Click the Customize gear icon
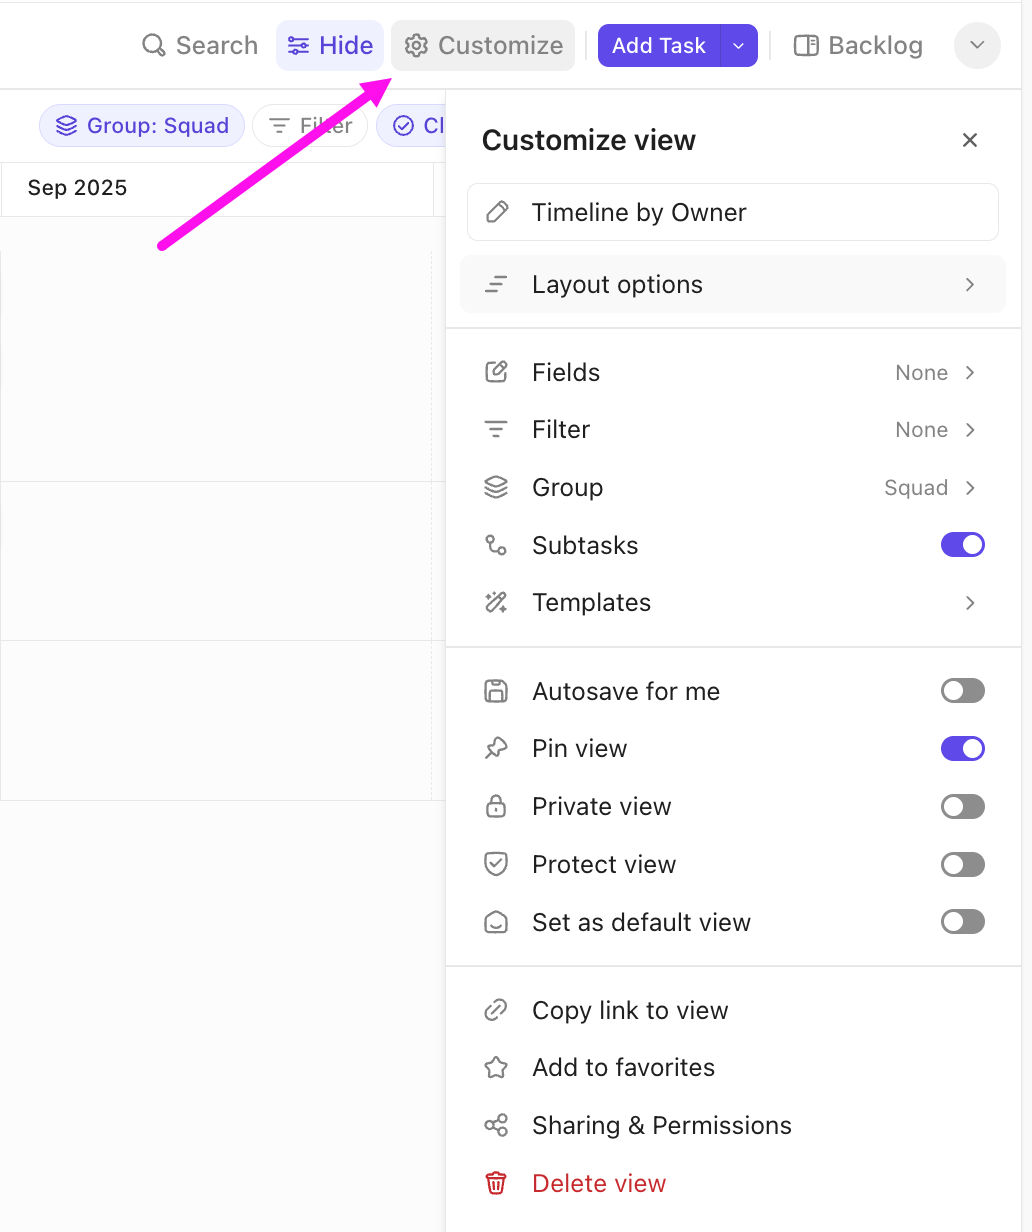 click(x=416, y=46)
